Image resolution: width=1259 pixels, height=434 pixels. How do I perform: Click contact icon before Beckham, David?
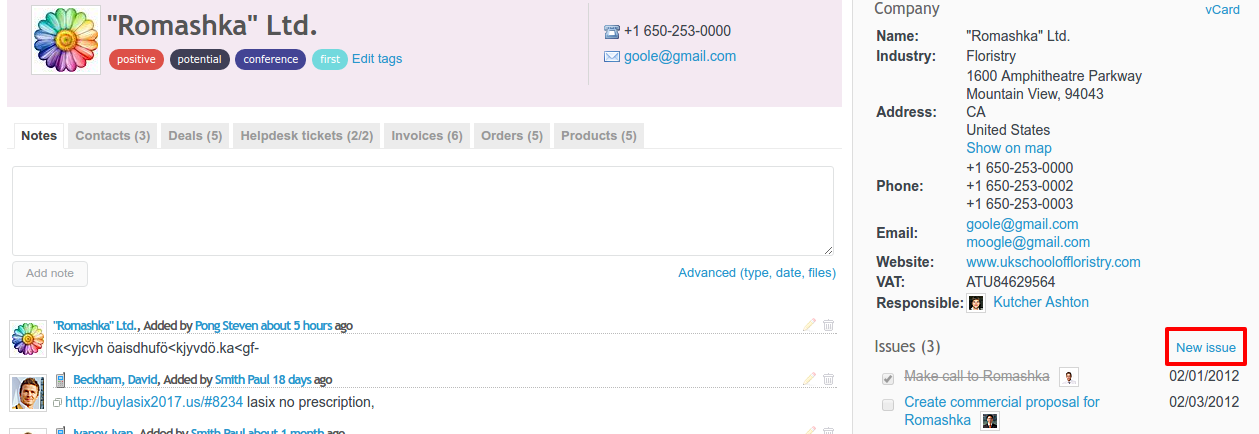pos(61,380)
